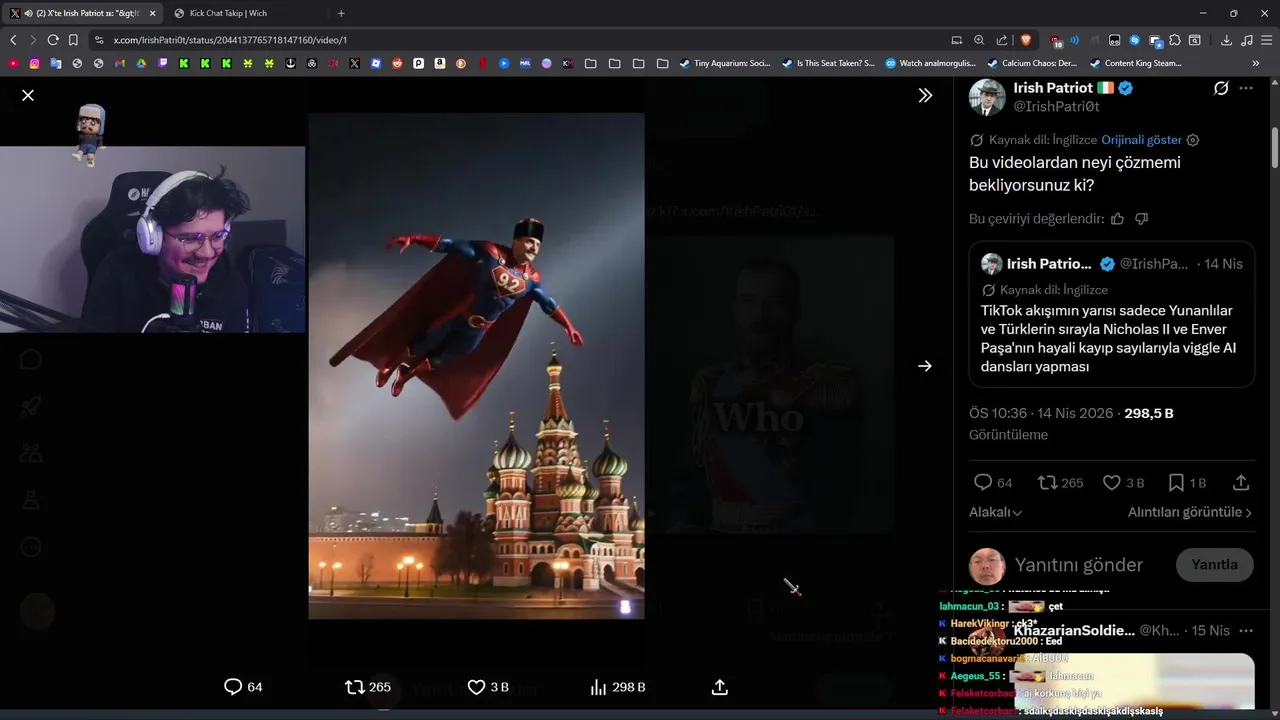
Task: Expand the Alakalı sort dropdown
Action: 995,512
